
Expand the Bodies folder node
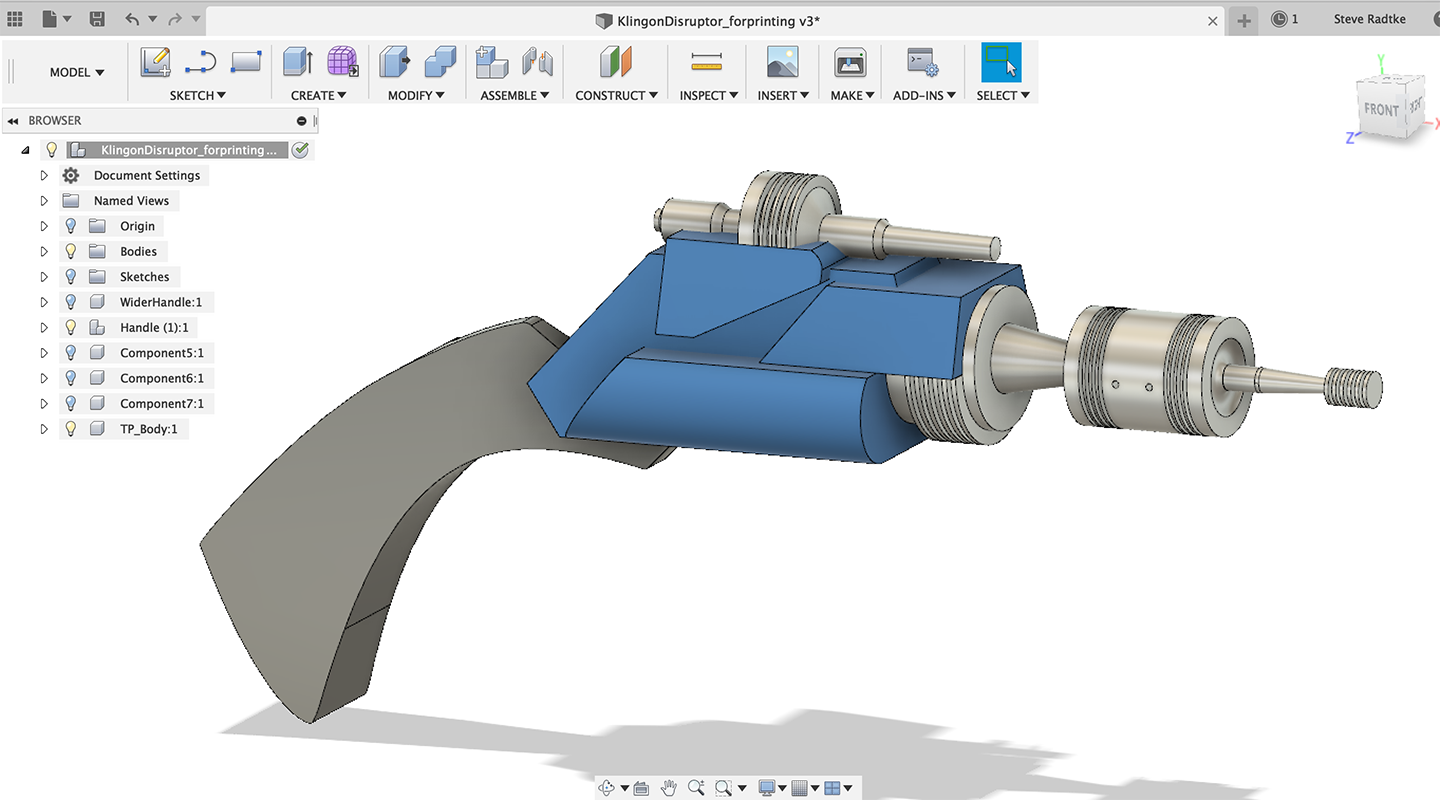coord(44,251)
